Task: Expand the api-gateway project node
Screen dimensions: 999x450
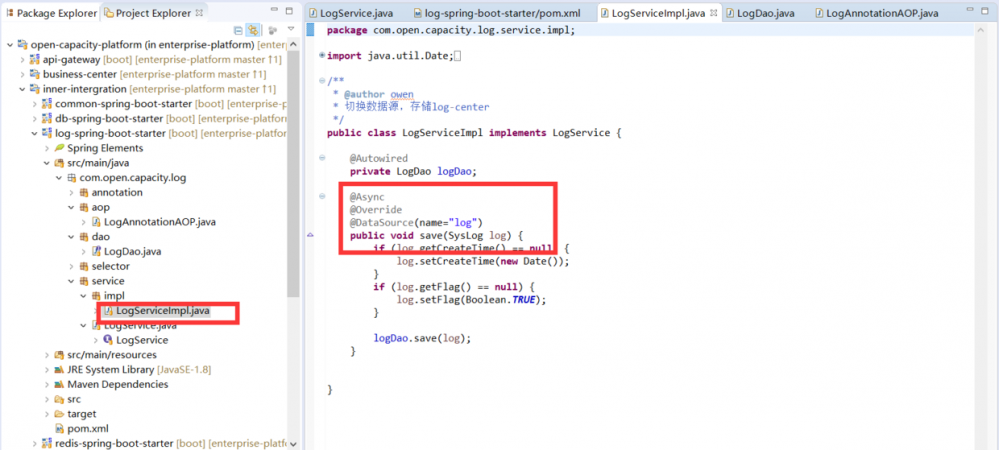Action: coord(22,60)
